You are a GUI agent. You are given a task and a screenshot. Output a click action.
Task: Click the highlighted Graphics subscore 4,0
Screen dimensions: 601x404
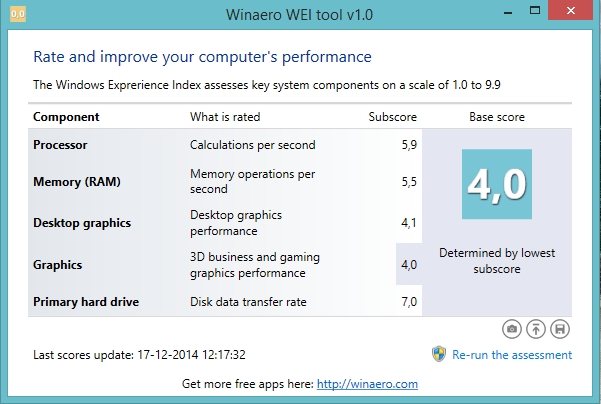pyautogui.click(x=409, y=264)
